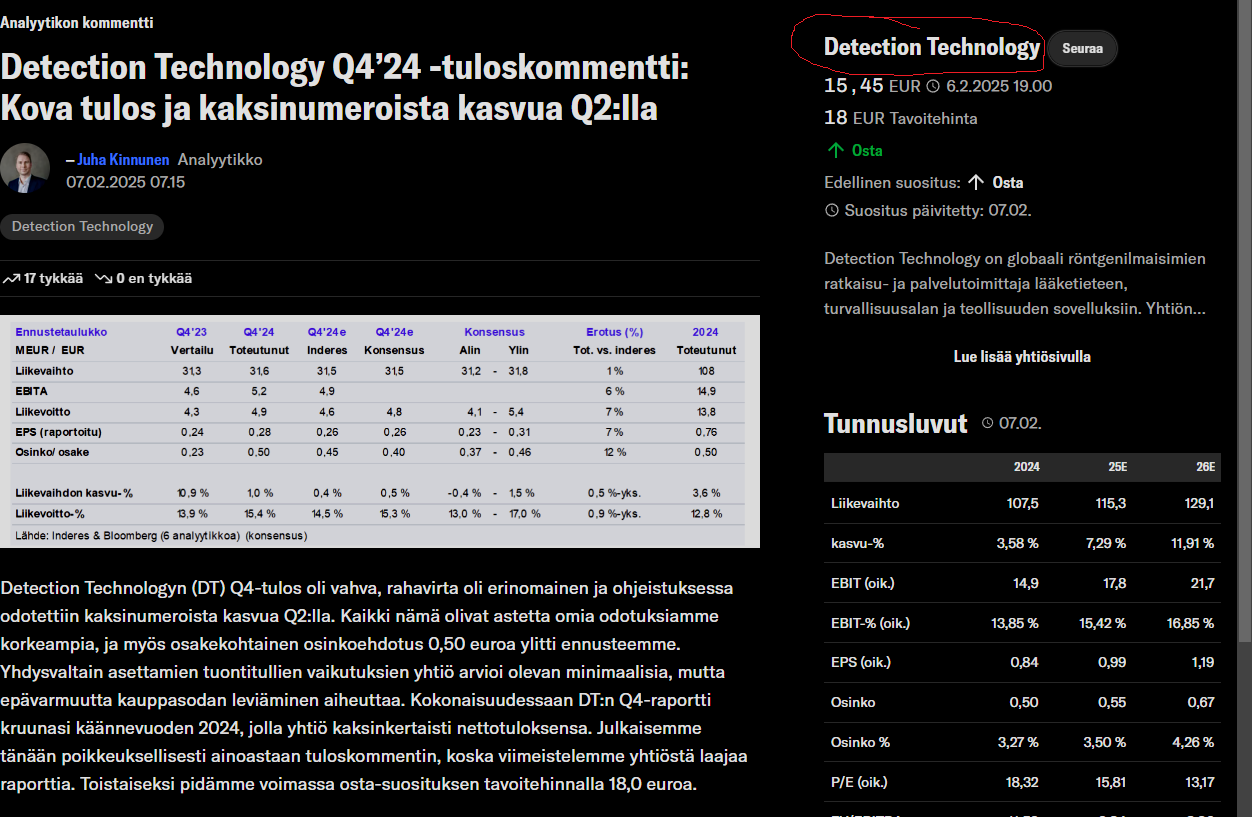This screenshot has width=1252, height=817.
Task: Click the 0 en tykkää count text
Action: click(x=154, y=279)
